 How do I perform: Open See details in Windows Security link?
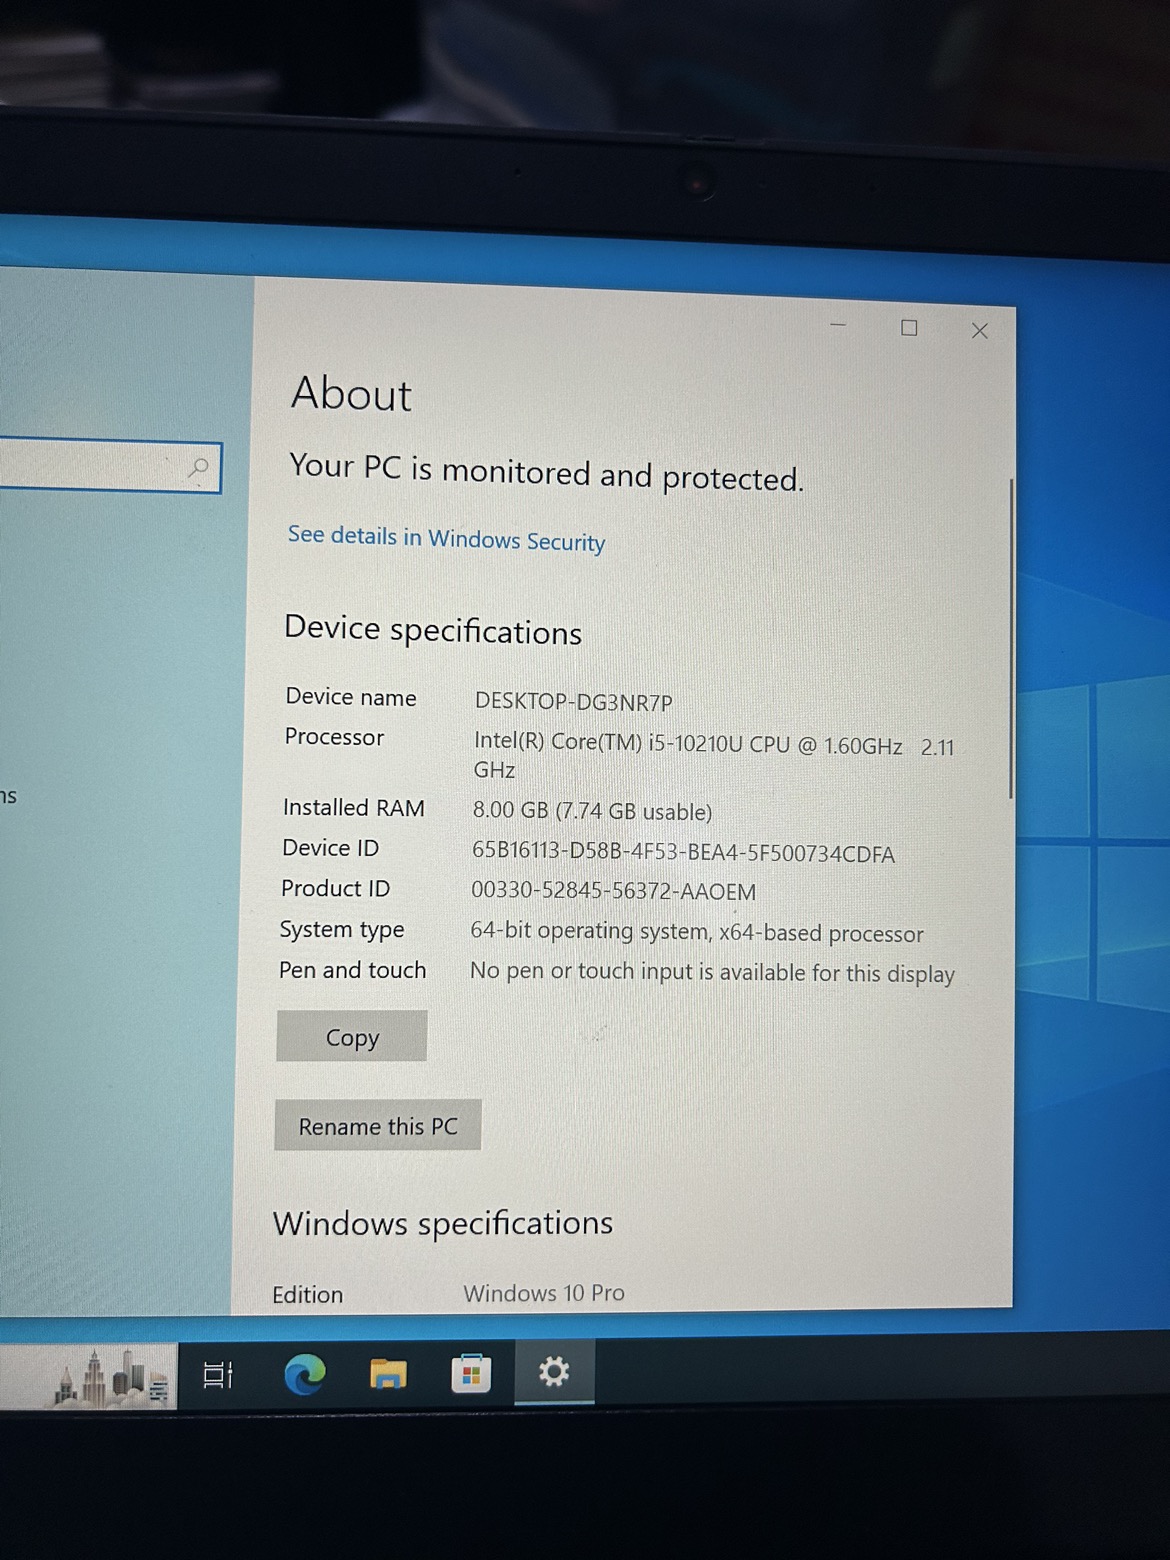coord(446,539)
